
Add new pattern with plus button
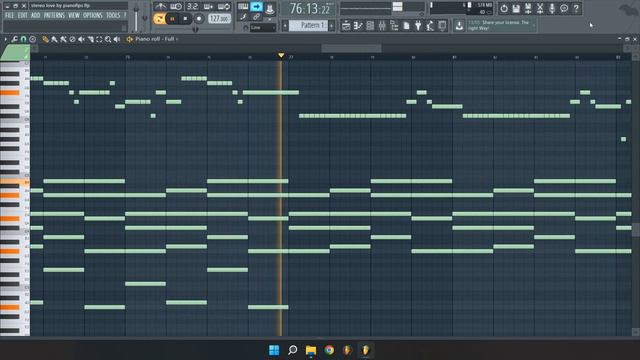click(331, 26)
